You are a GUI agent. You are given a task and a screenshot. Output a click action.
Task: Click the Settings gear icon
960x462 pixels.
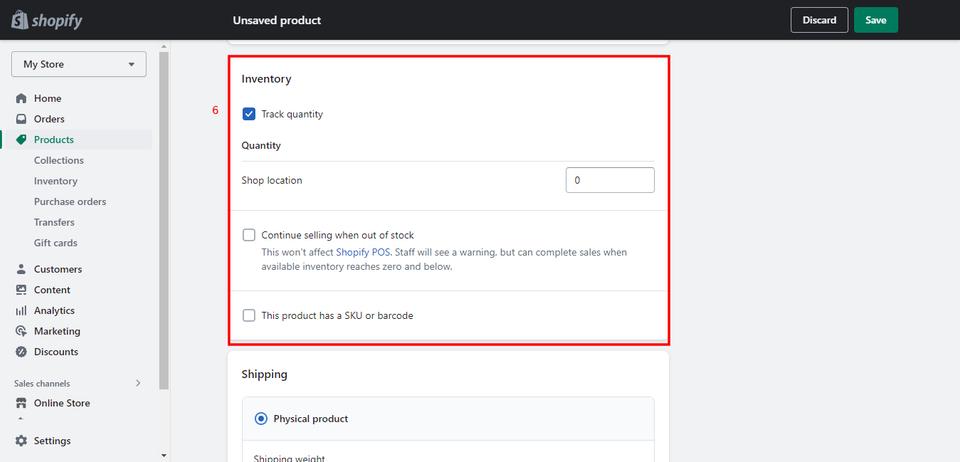(21, 441)
